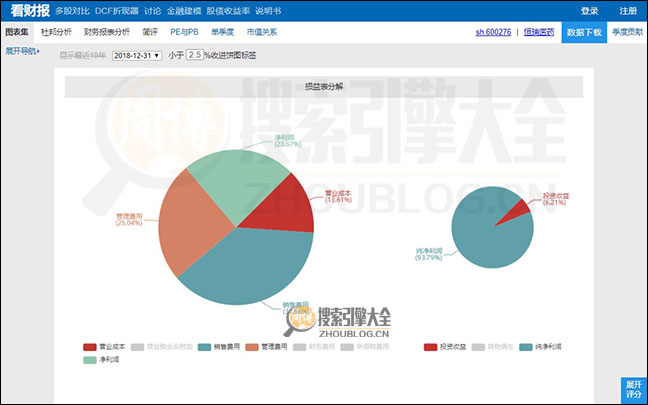Enable the greyed 财务费用 legend entry

click(x=314, y=347)
